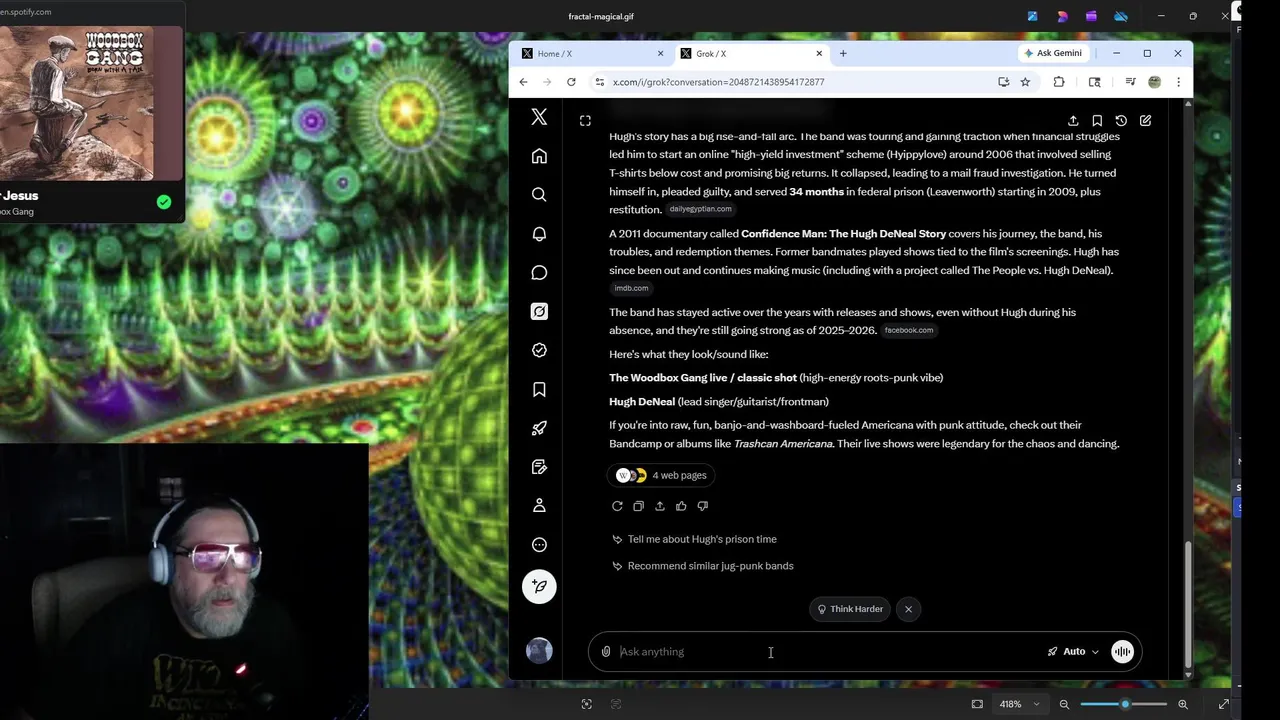Open the Auto model dropdown
The height and width of the screenshot is (720, 1280).
click(1073, 652)
